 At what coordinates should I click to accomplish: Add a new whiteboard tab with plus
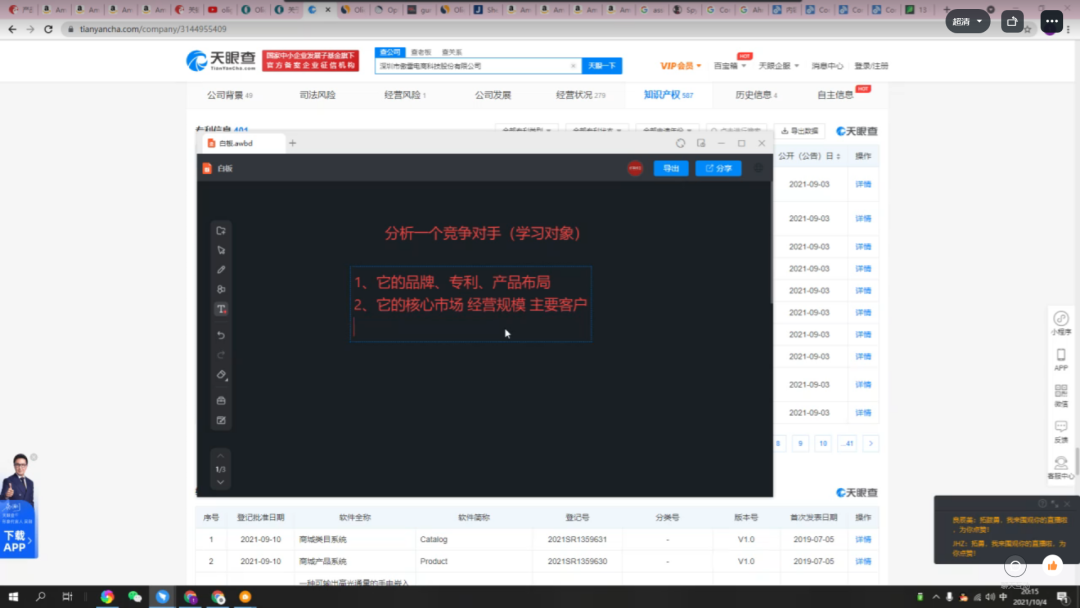(x=293, y=143)
